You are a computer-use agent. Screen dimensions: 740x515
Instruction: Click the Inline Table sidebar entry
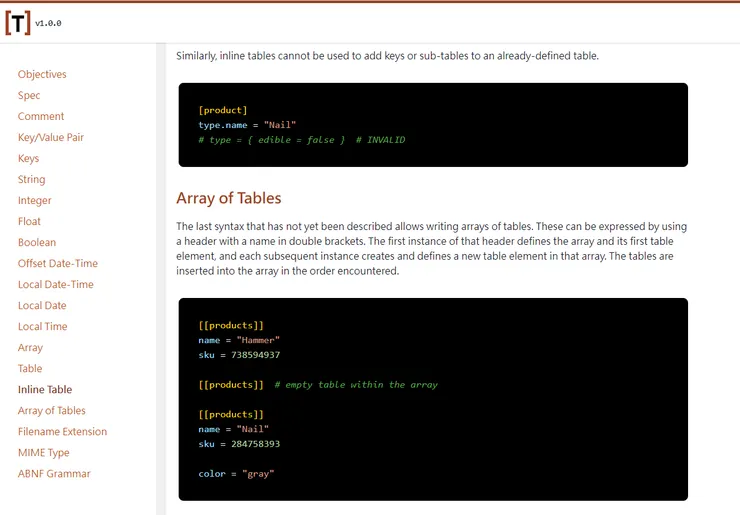[x=45, y=389]
